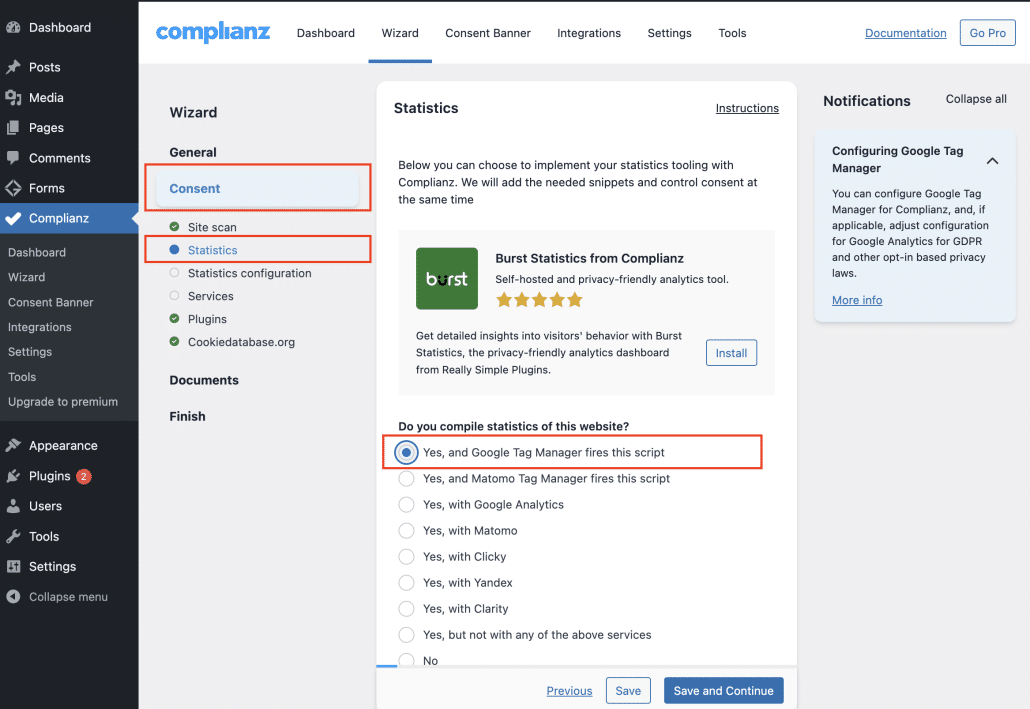The width and height of the screenshot is (1030, 709).
Task: Go back with the Previous link
Action: [x=569, y=691]
